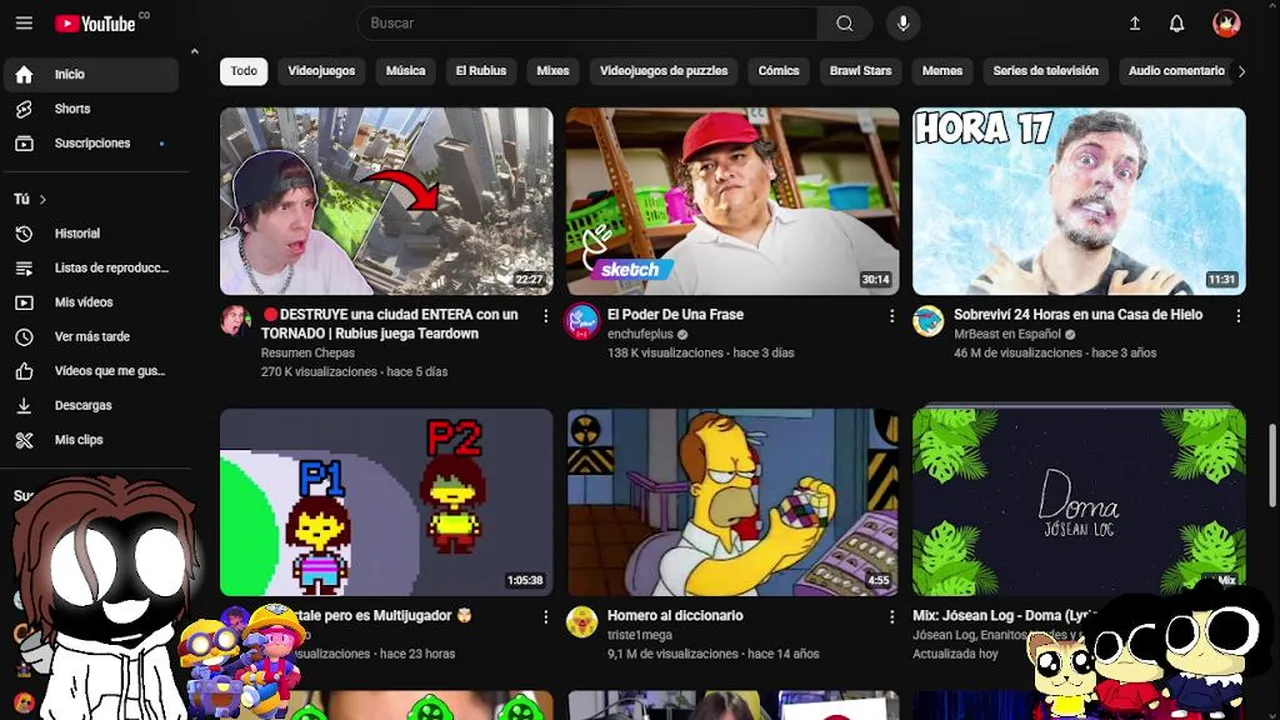Select the Todo filter chip
The width and height of the screenshot is (1280, 720).
pos(244,71)
